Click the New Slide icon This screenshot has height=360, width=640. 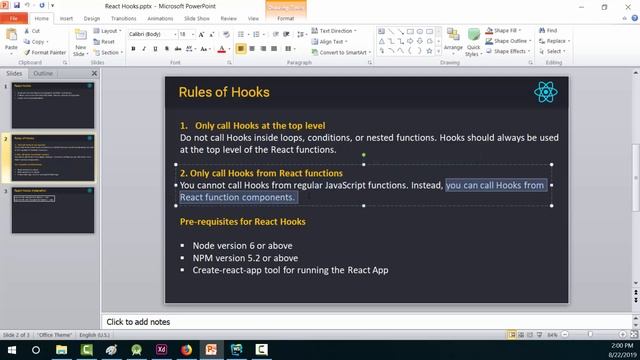click(x=80, y=36)
